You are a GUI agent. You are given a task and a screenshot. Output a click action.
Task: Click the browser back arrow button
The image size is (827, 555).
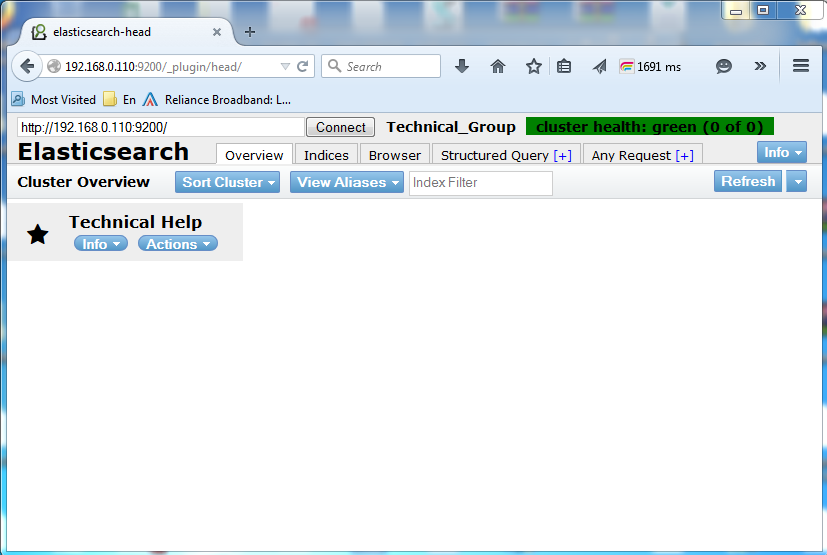(x=27, y=66)
